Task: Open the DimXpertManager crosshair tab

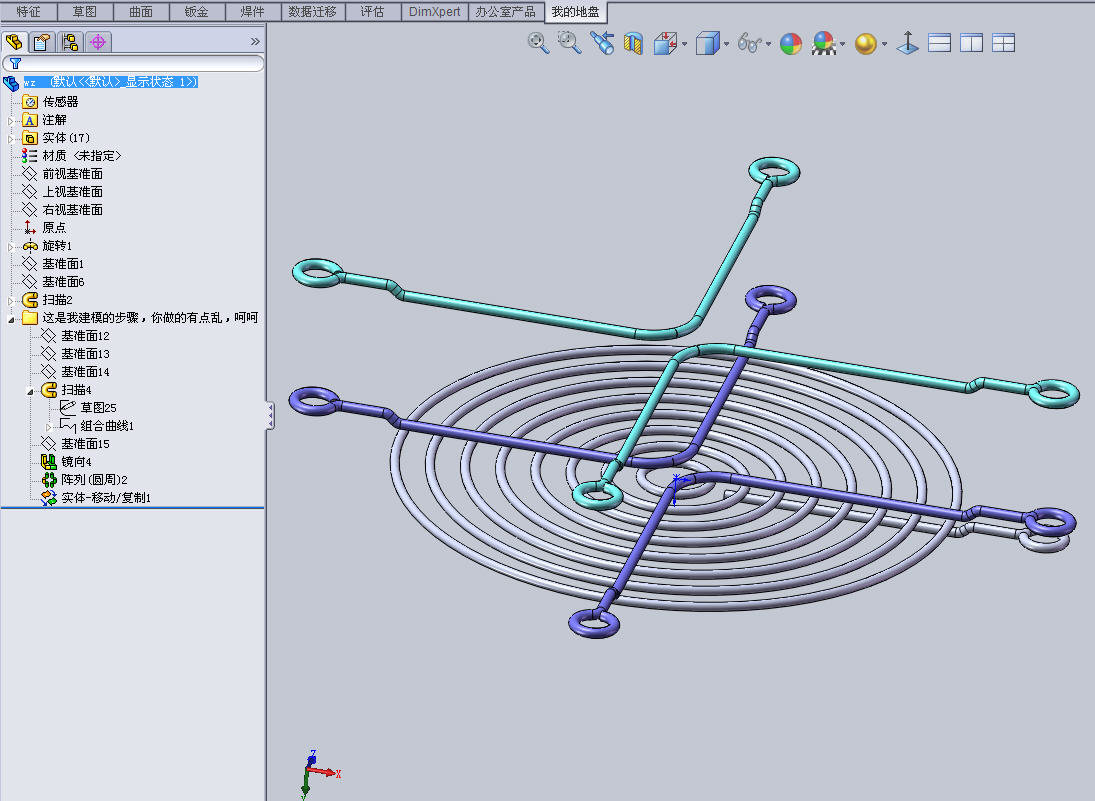Action: 98,42
